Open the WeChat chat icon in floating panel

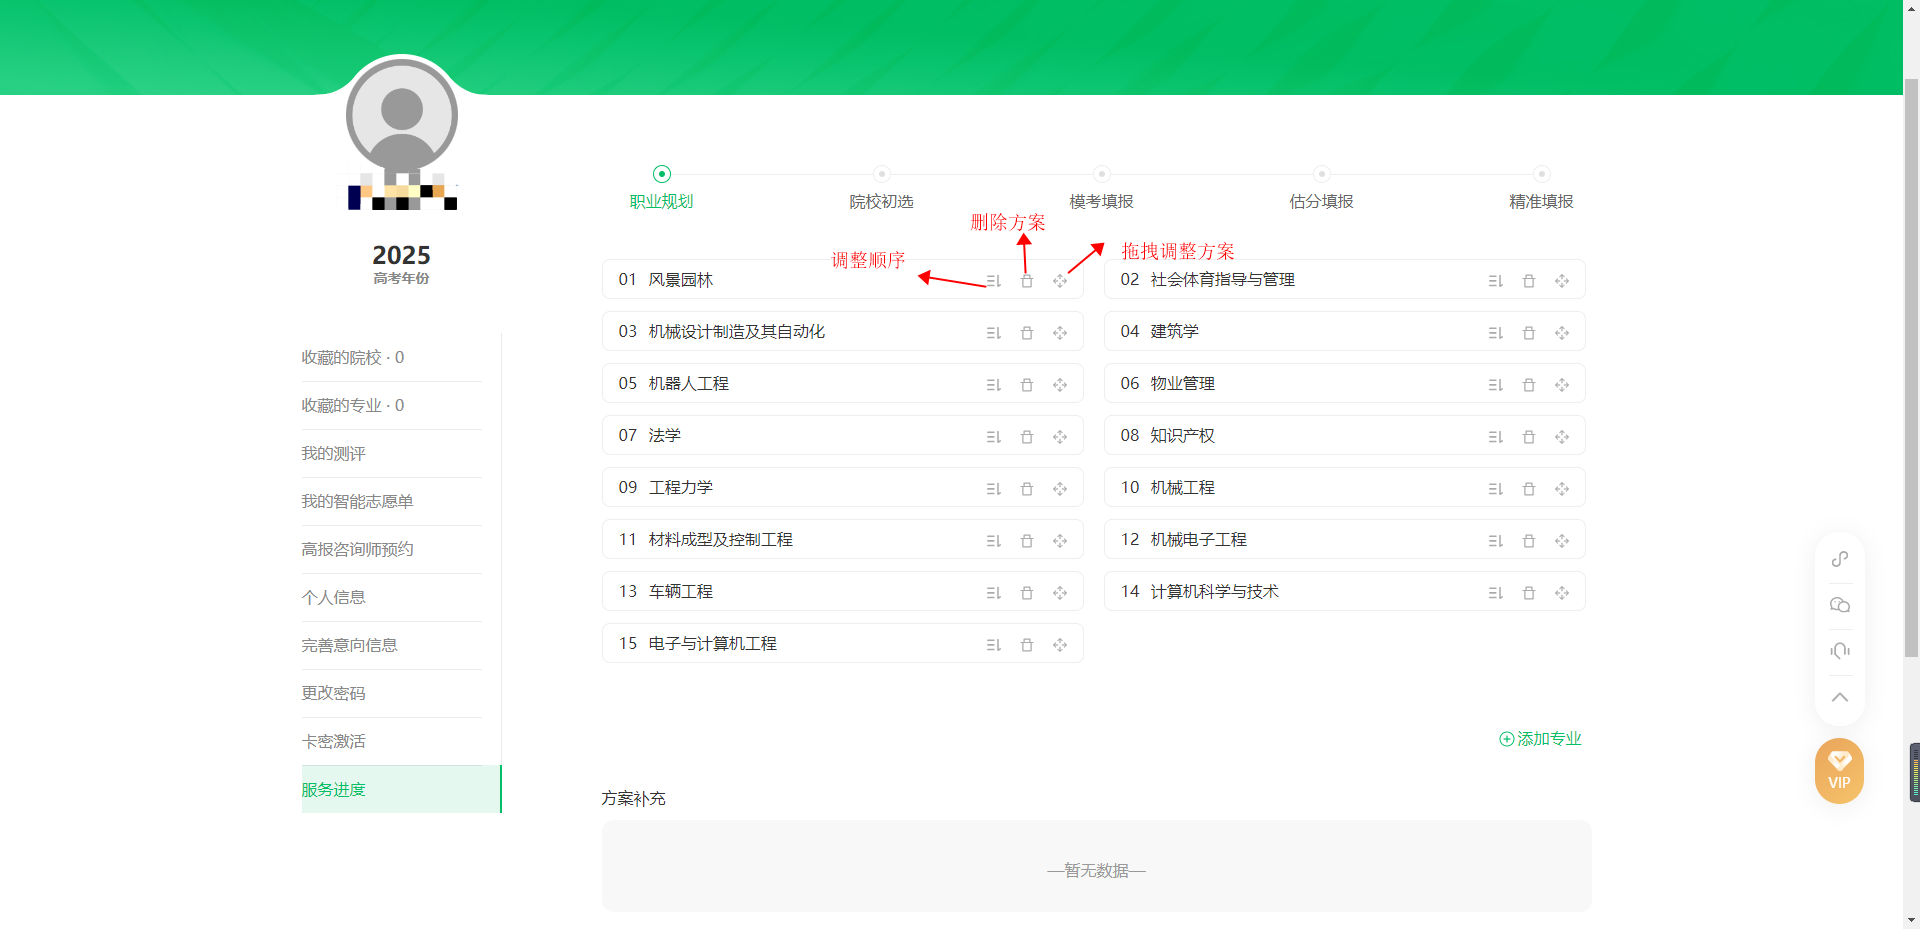tap(1840, 605)
